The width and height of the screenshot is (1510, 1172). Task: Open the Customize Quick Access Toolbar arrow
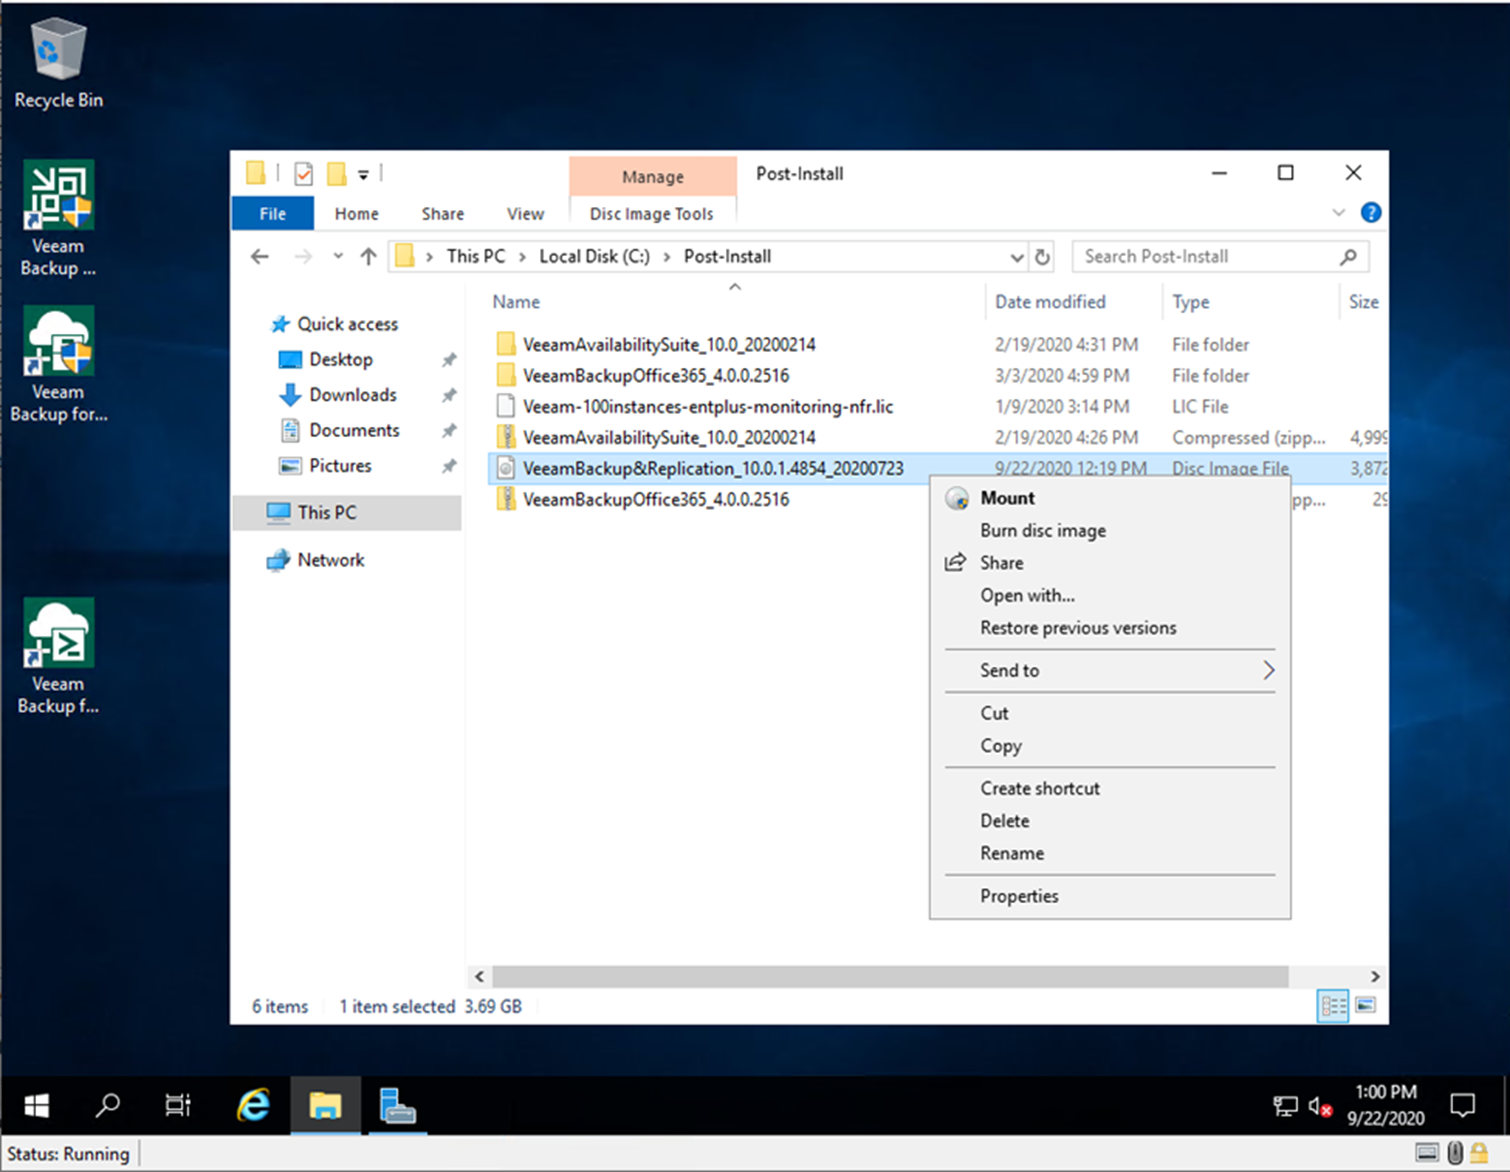coord(364,175)
